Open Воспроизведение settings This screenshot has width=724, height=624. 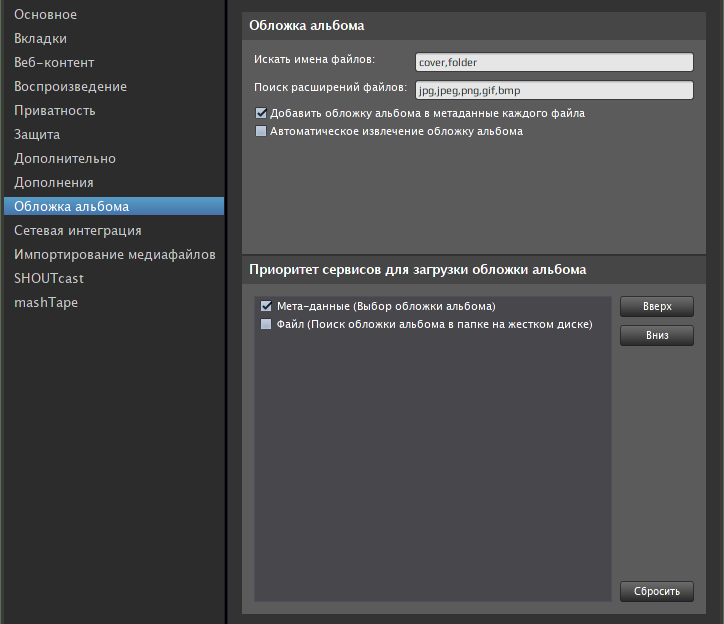point(70,86)
